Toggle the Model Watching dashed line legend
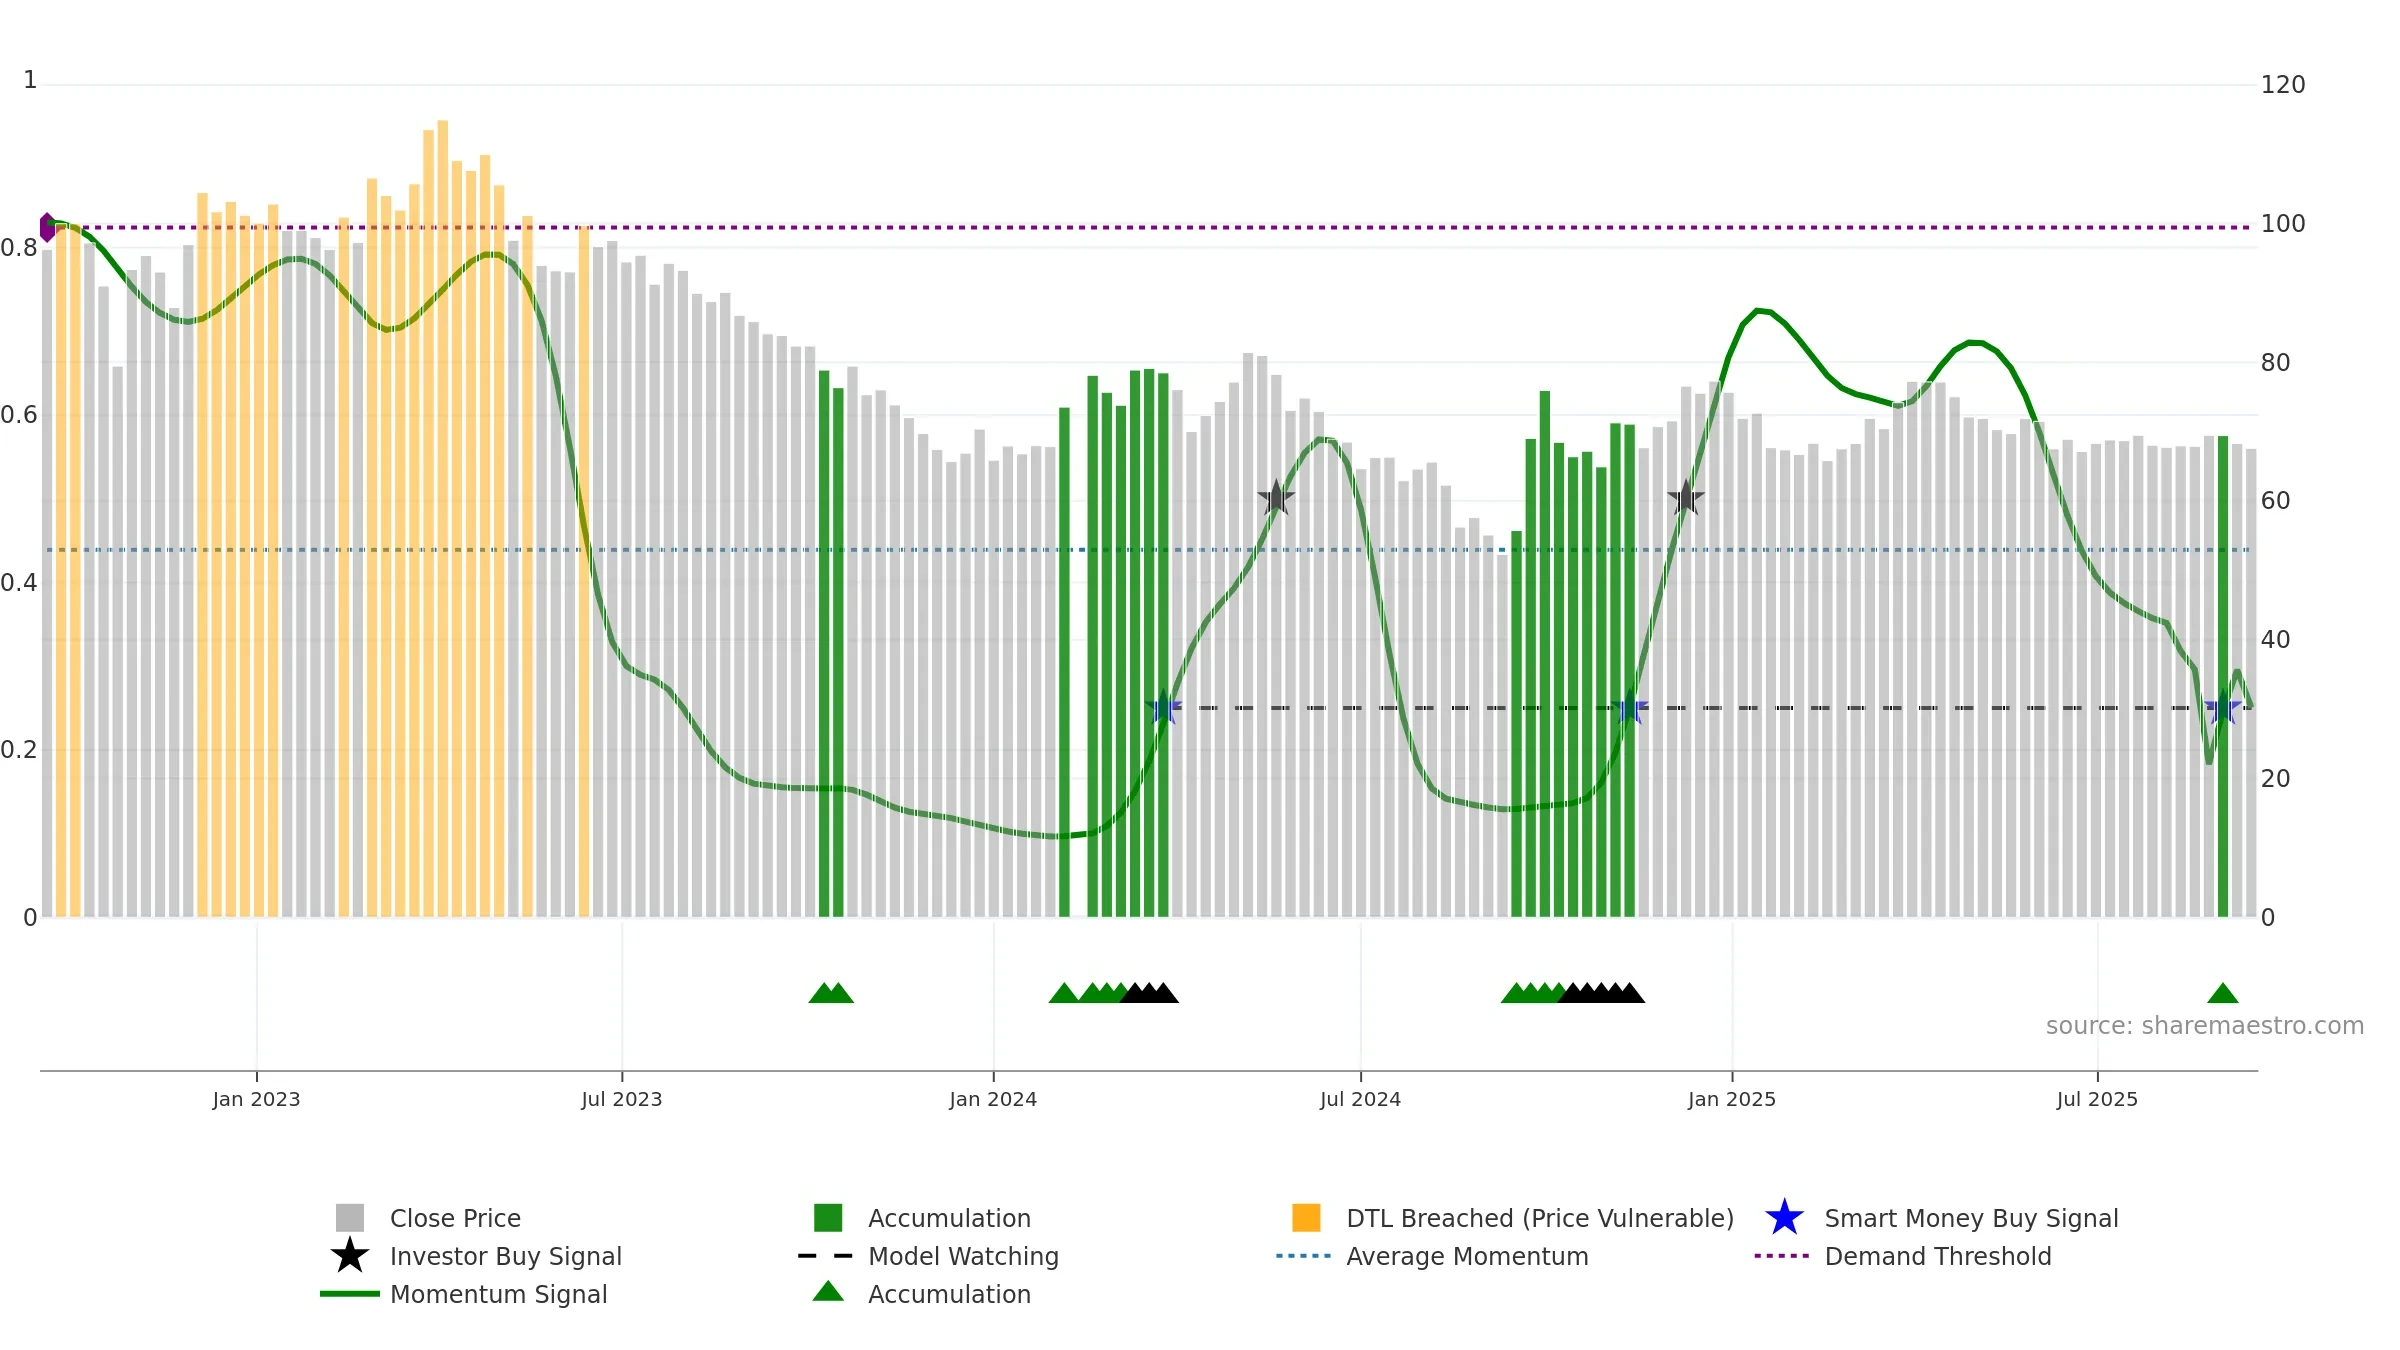 pyautogui.click(x=928, y=1256)
